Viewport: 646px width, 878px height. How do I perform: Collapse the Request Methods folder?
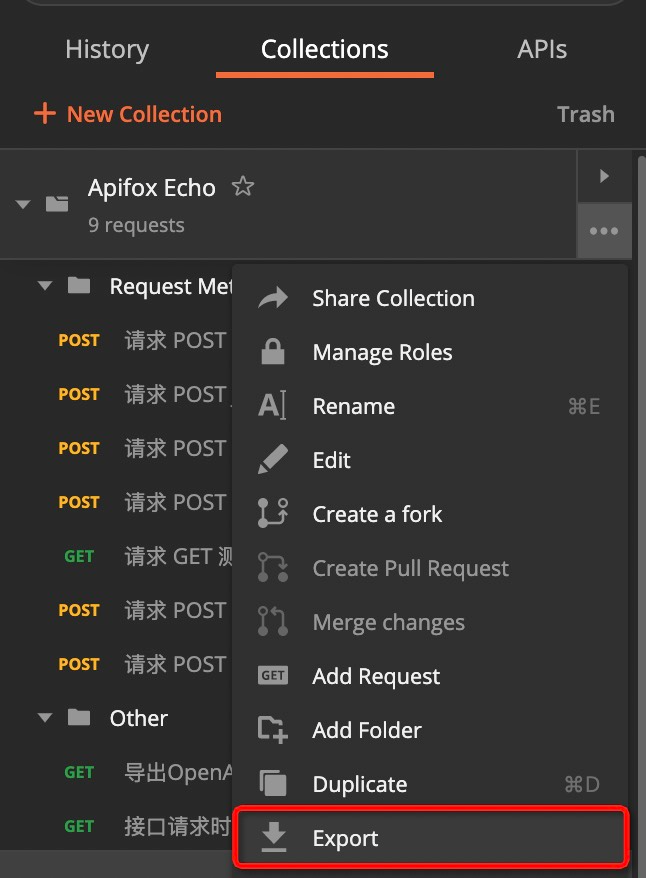[x=44, y=286]
